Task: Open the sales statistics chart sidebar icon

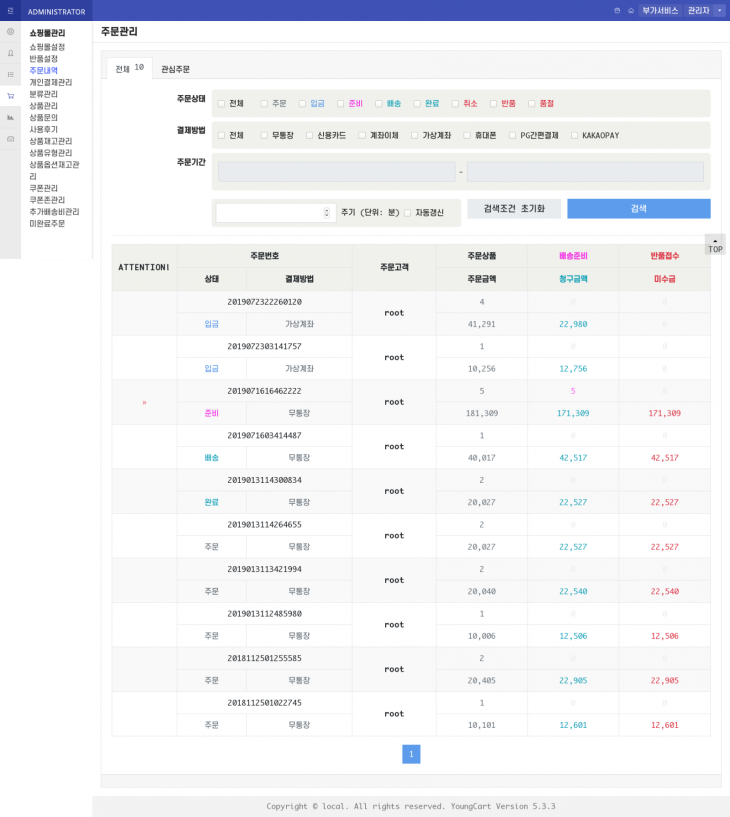Action: click(x=10, y=117)
